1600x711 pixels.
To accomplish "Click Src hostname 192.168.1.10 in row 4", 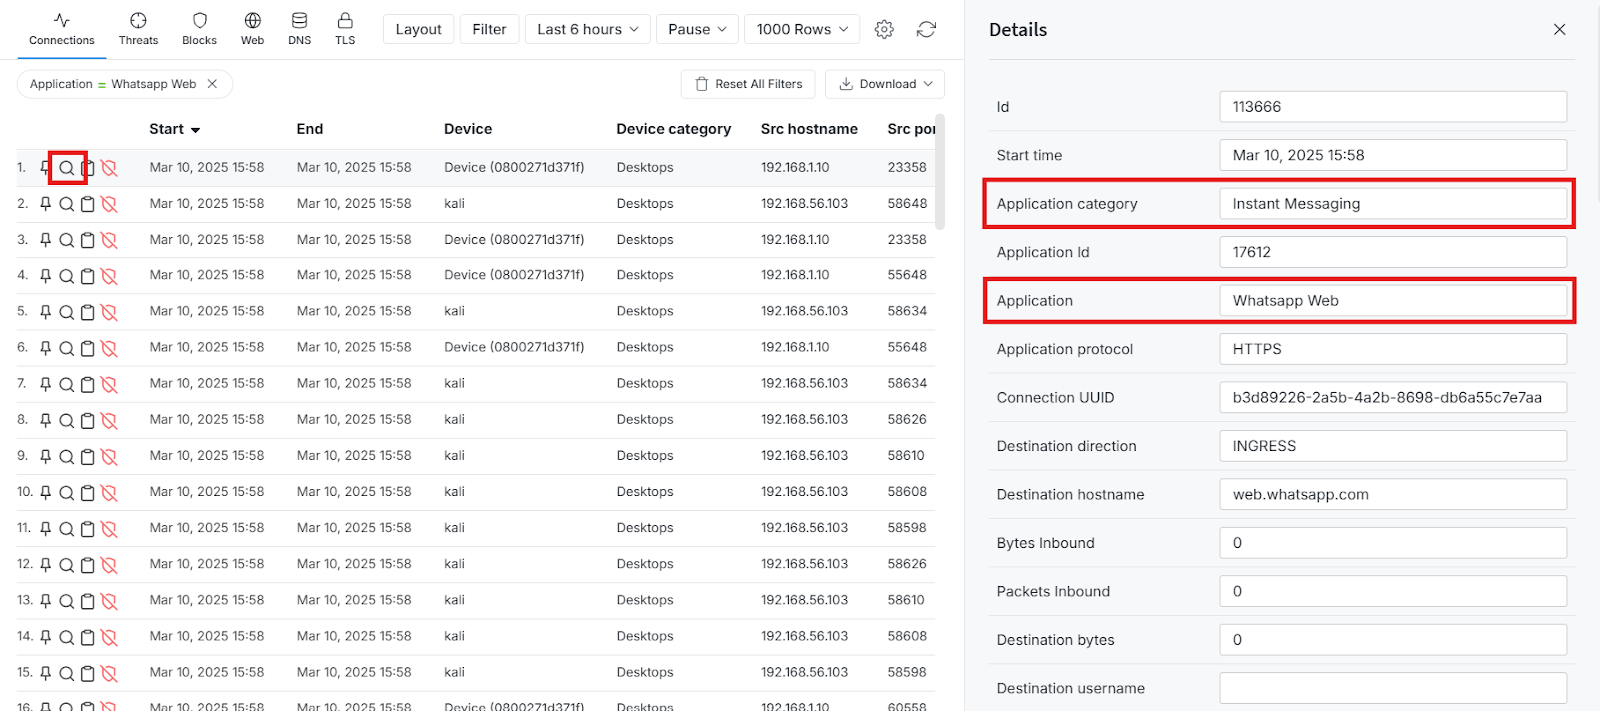I will point(795,275).
